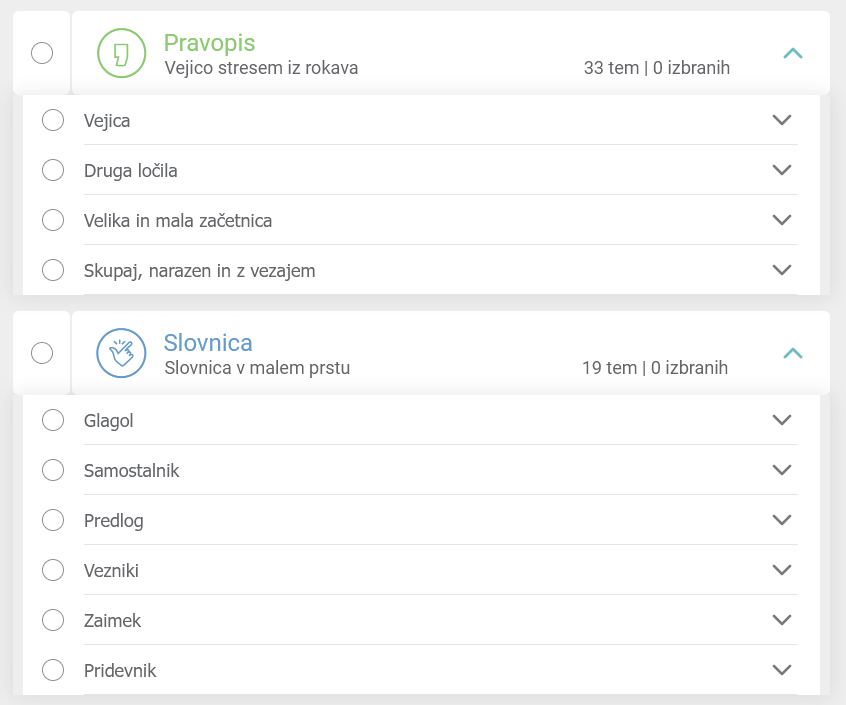Image resolution: width=846 pixels, height=705 pixels.
Task: Collapse the Pravopis section chevron
Action: [x=792, y=53]
